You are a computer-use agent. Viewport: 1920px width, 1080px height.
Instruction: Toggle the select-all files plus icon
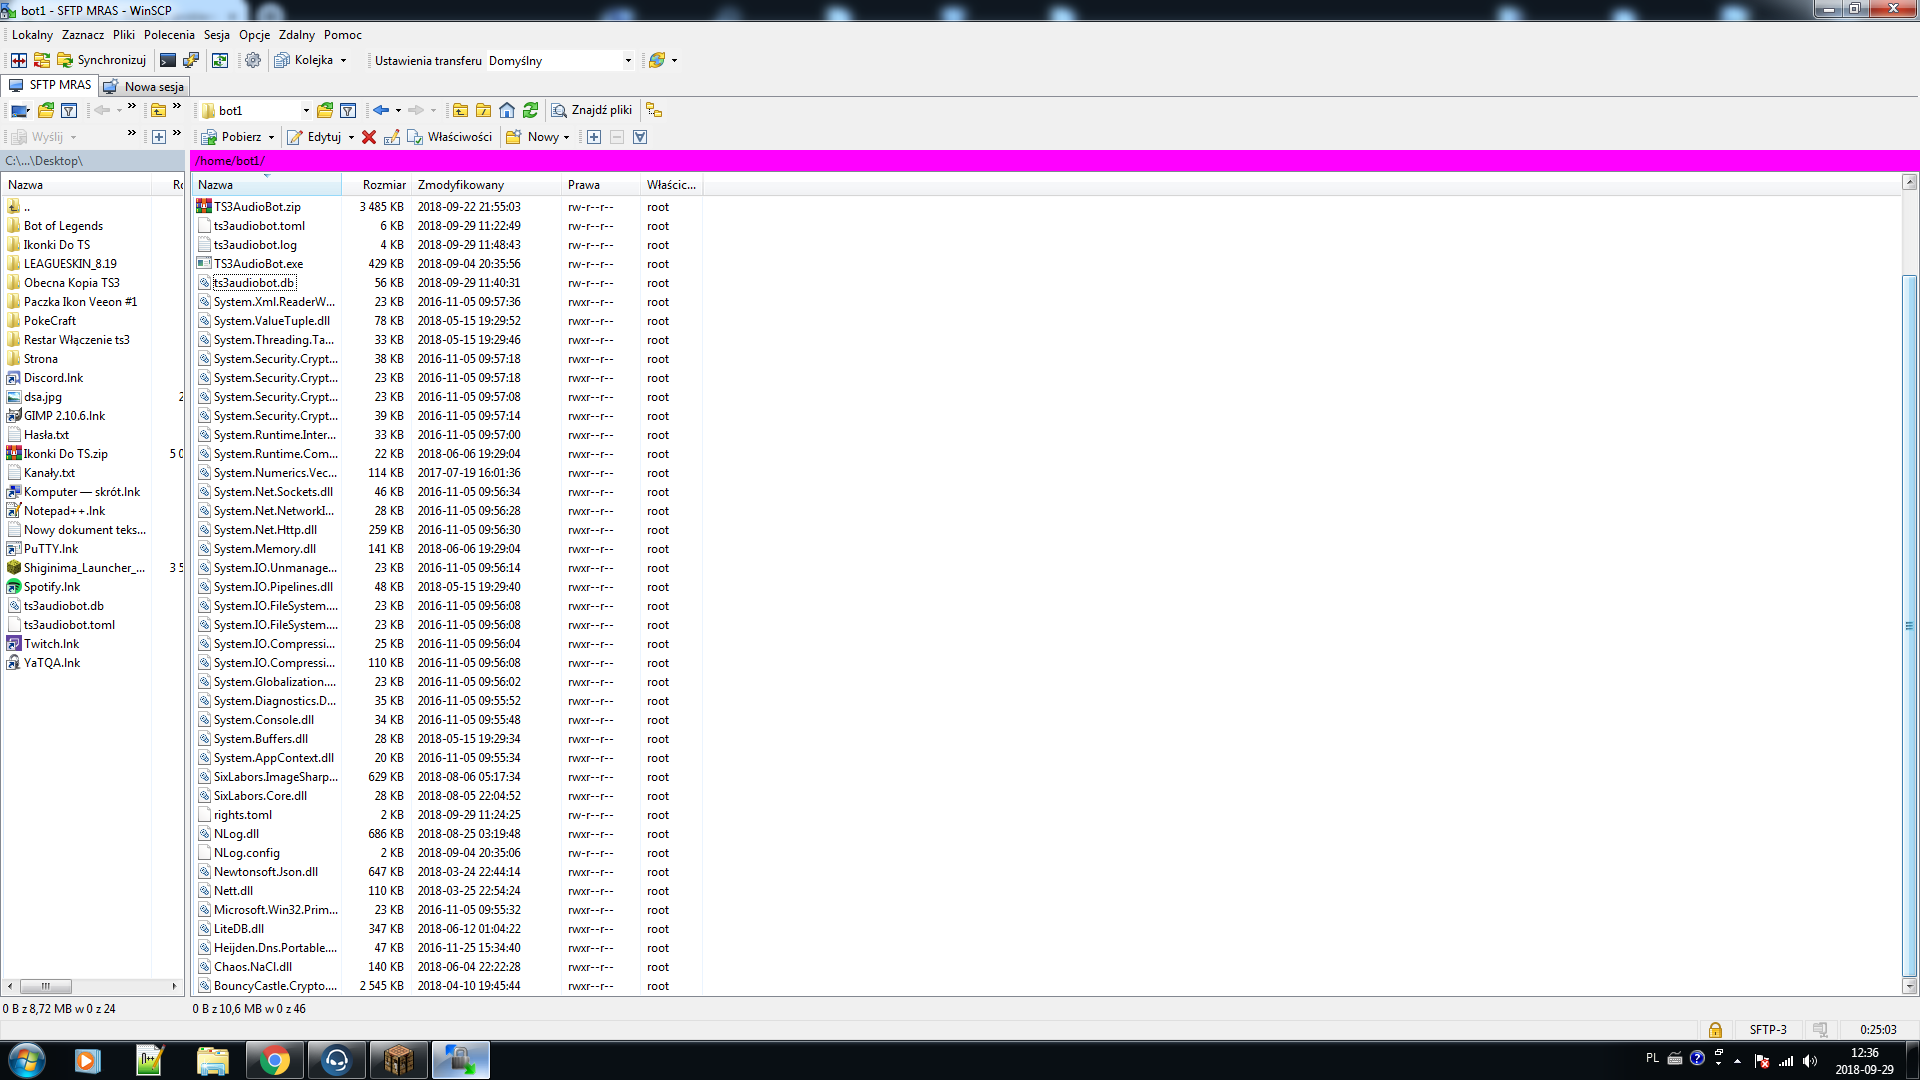coord(594,137)
